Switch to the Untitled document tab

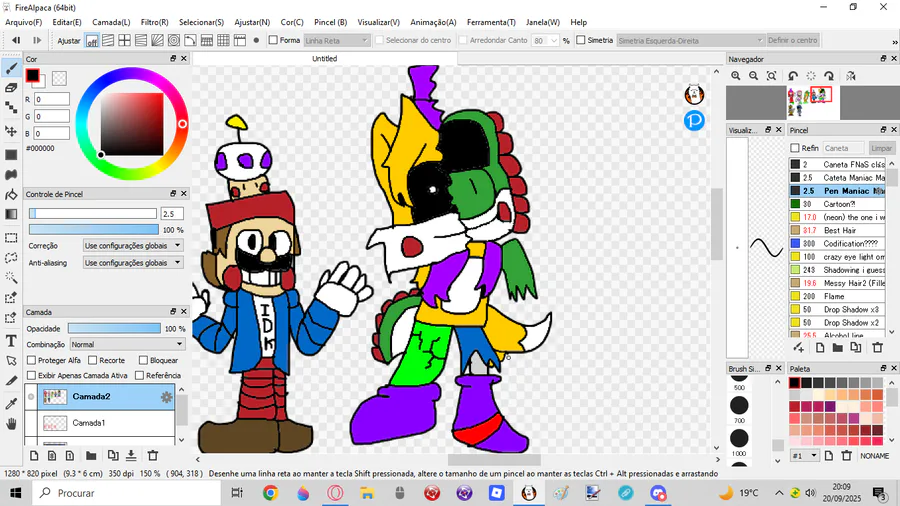coord(325,59)
